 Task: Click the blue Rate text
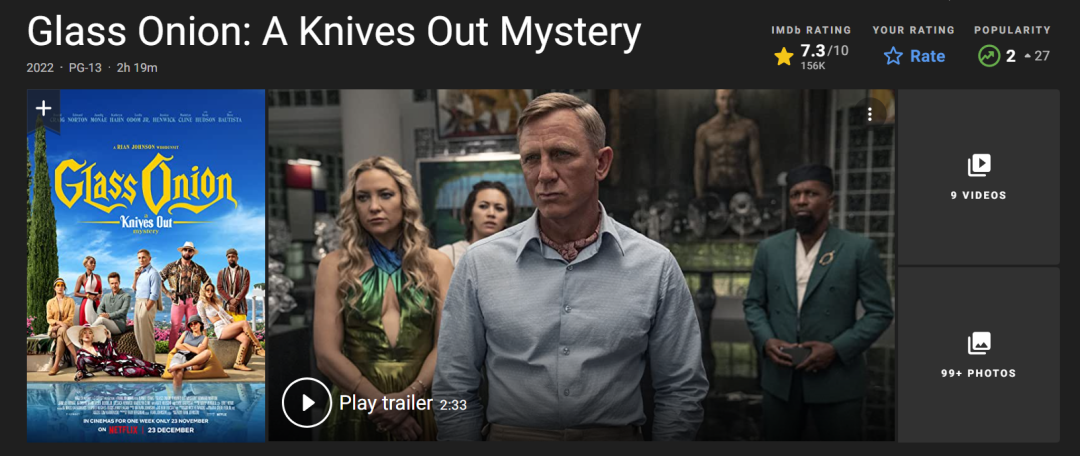click(927, 56)
